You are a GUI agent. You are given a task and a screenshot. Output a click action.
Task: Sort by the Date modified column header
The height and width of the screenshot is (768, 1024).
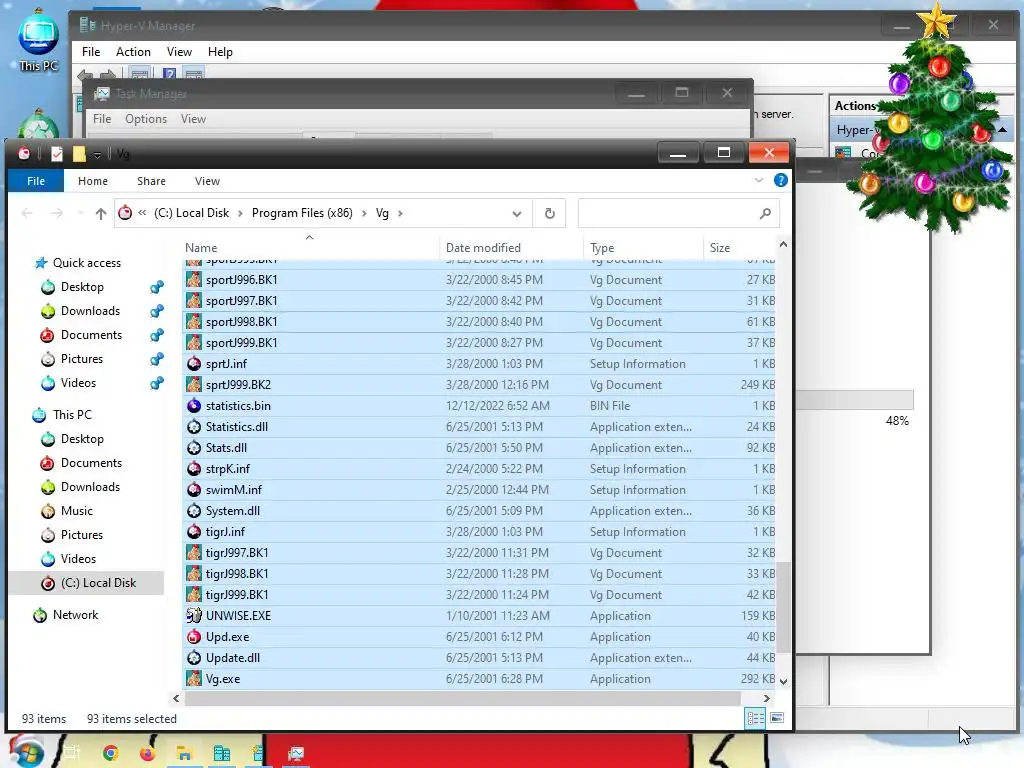click(x=511, y=248)
